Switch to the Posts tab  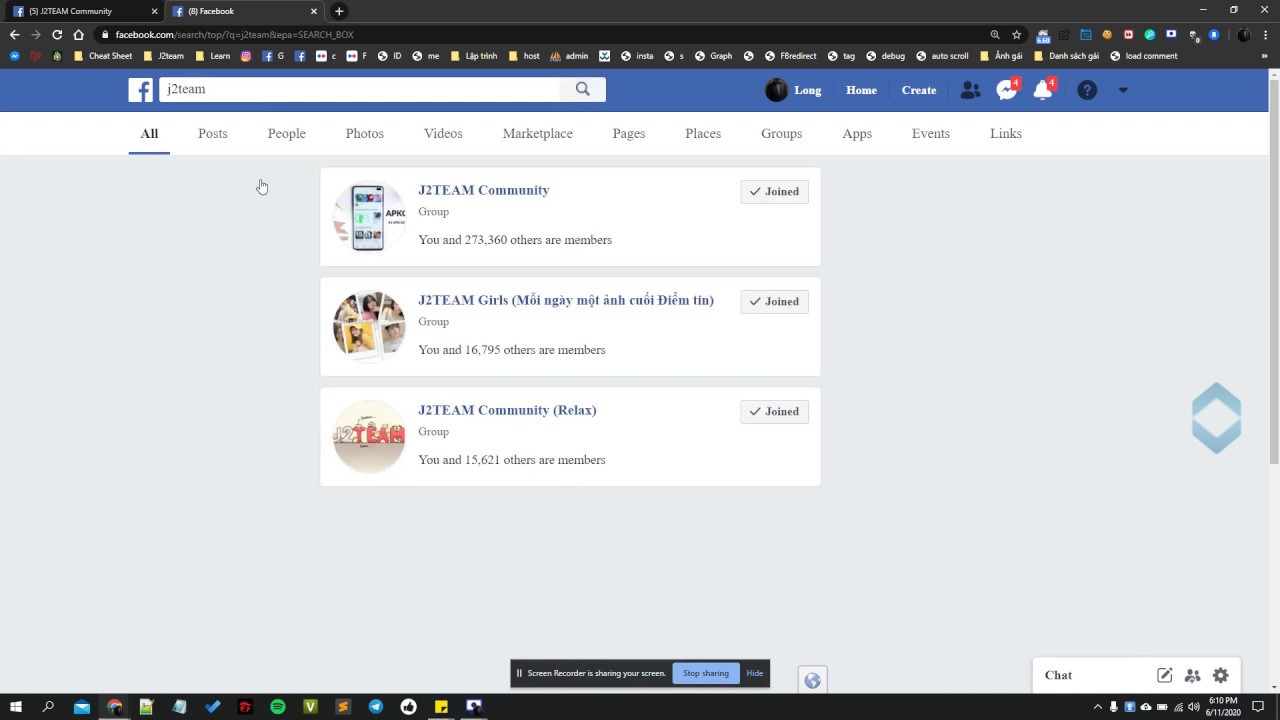(213, 133)
